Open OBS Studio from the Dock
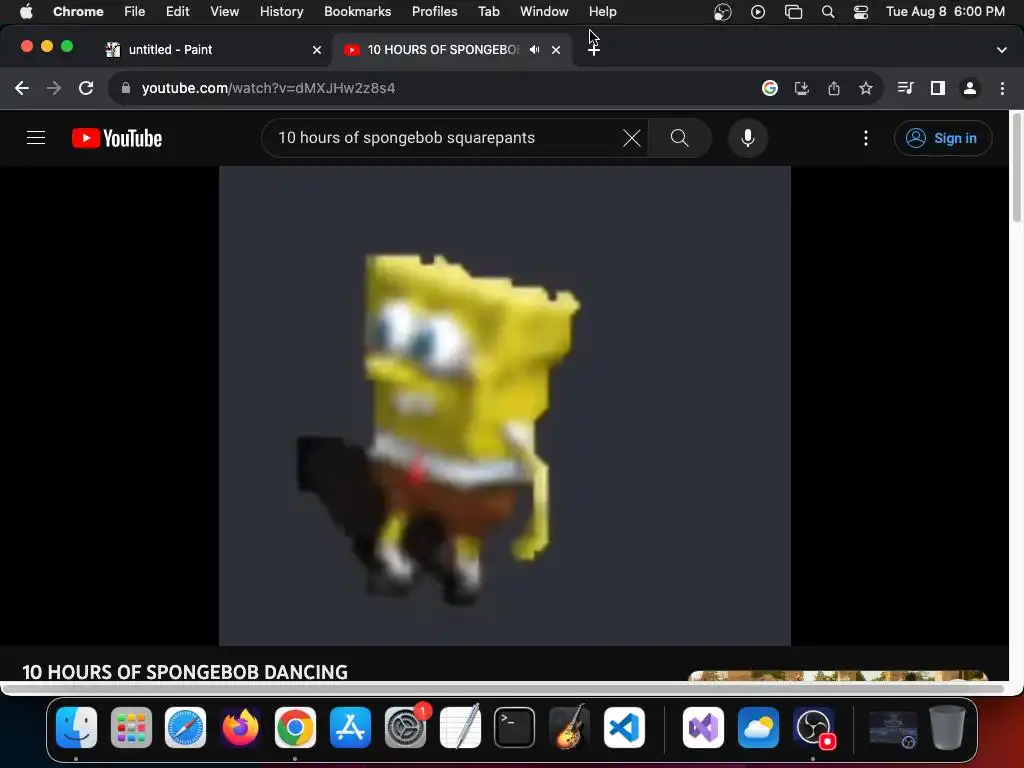 814,727
